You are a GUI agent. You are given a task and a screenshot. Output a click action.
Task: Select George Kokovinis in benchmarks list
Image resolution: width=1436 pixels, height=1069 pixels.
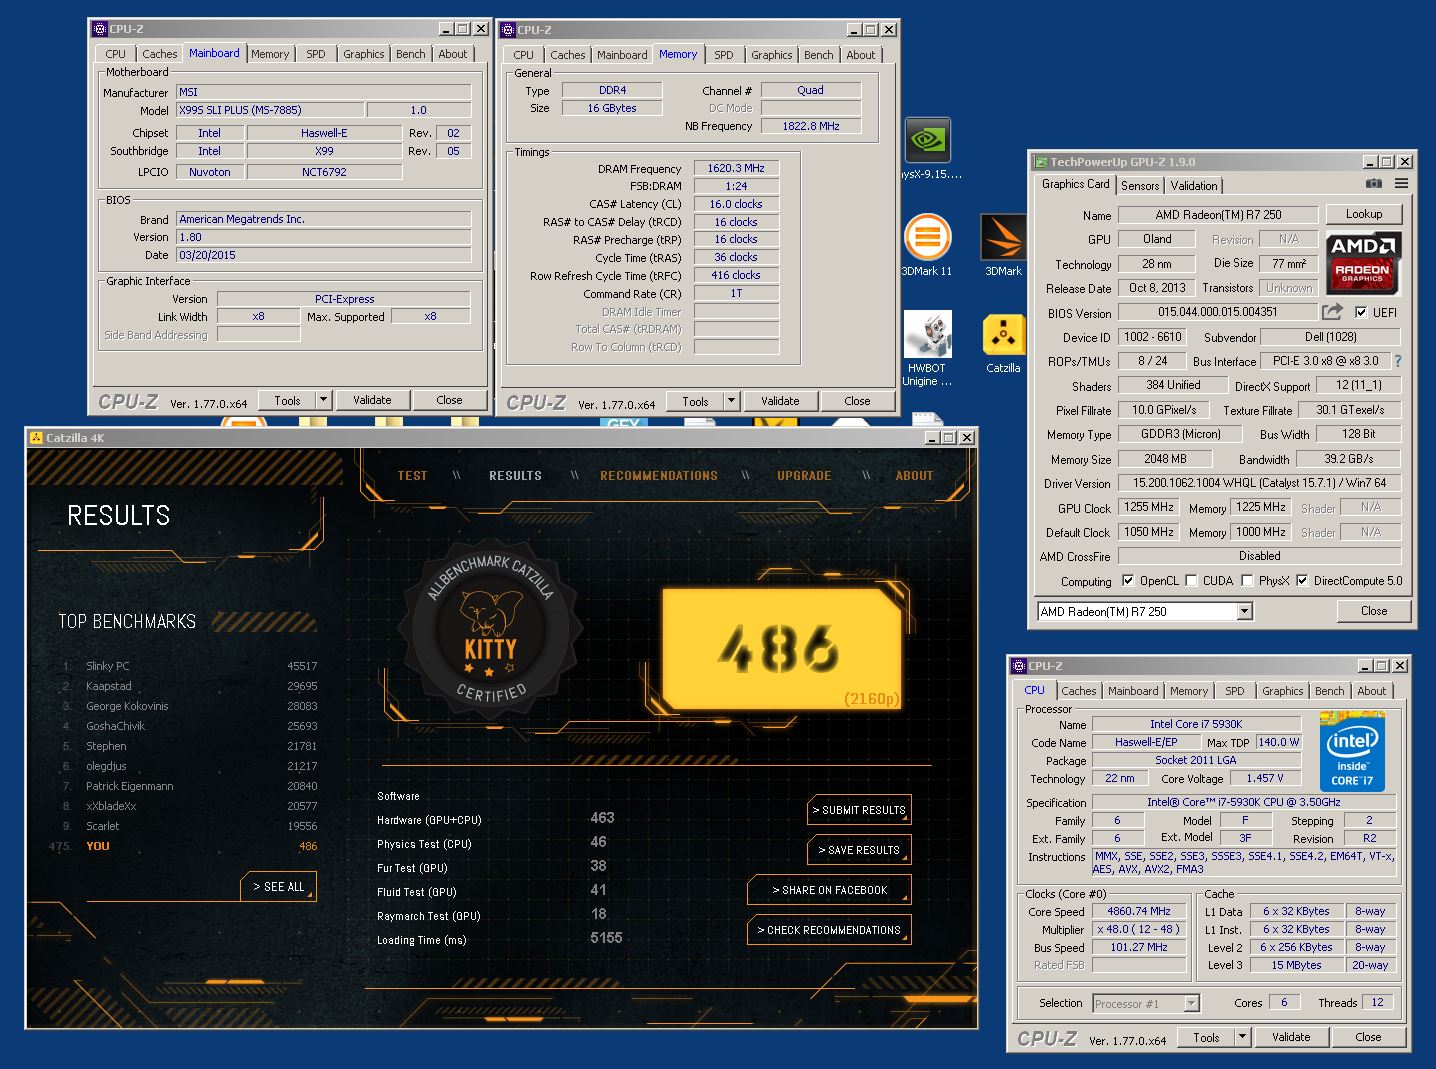[x=189, y=706]
